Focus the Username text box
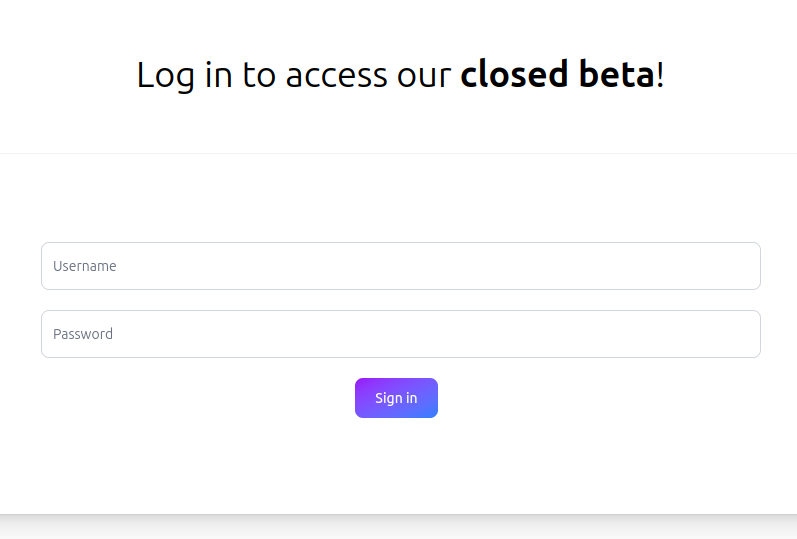This screenshot has width=797, height=539. click(400, 266)
